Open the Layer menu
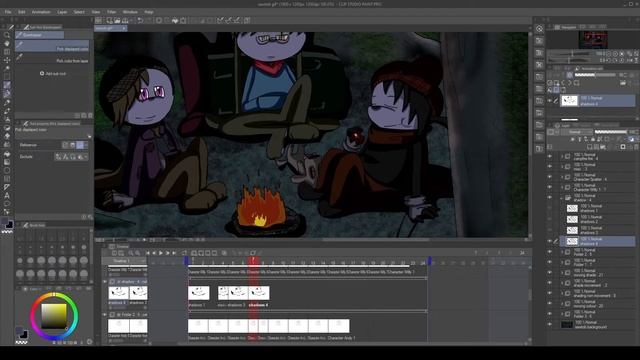The height and width of the screenshot is (360, 640). coord(62,12)
